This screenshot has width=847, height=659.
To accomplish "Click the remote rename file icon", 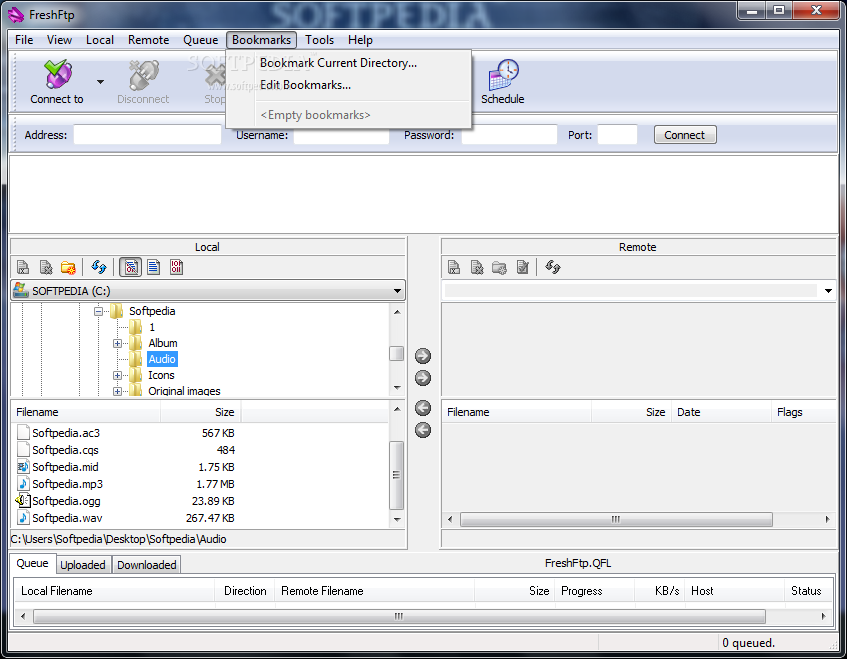I will pos(454,267).
